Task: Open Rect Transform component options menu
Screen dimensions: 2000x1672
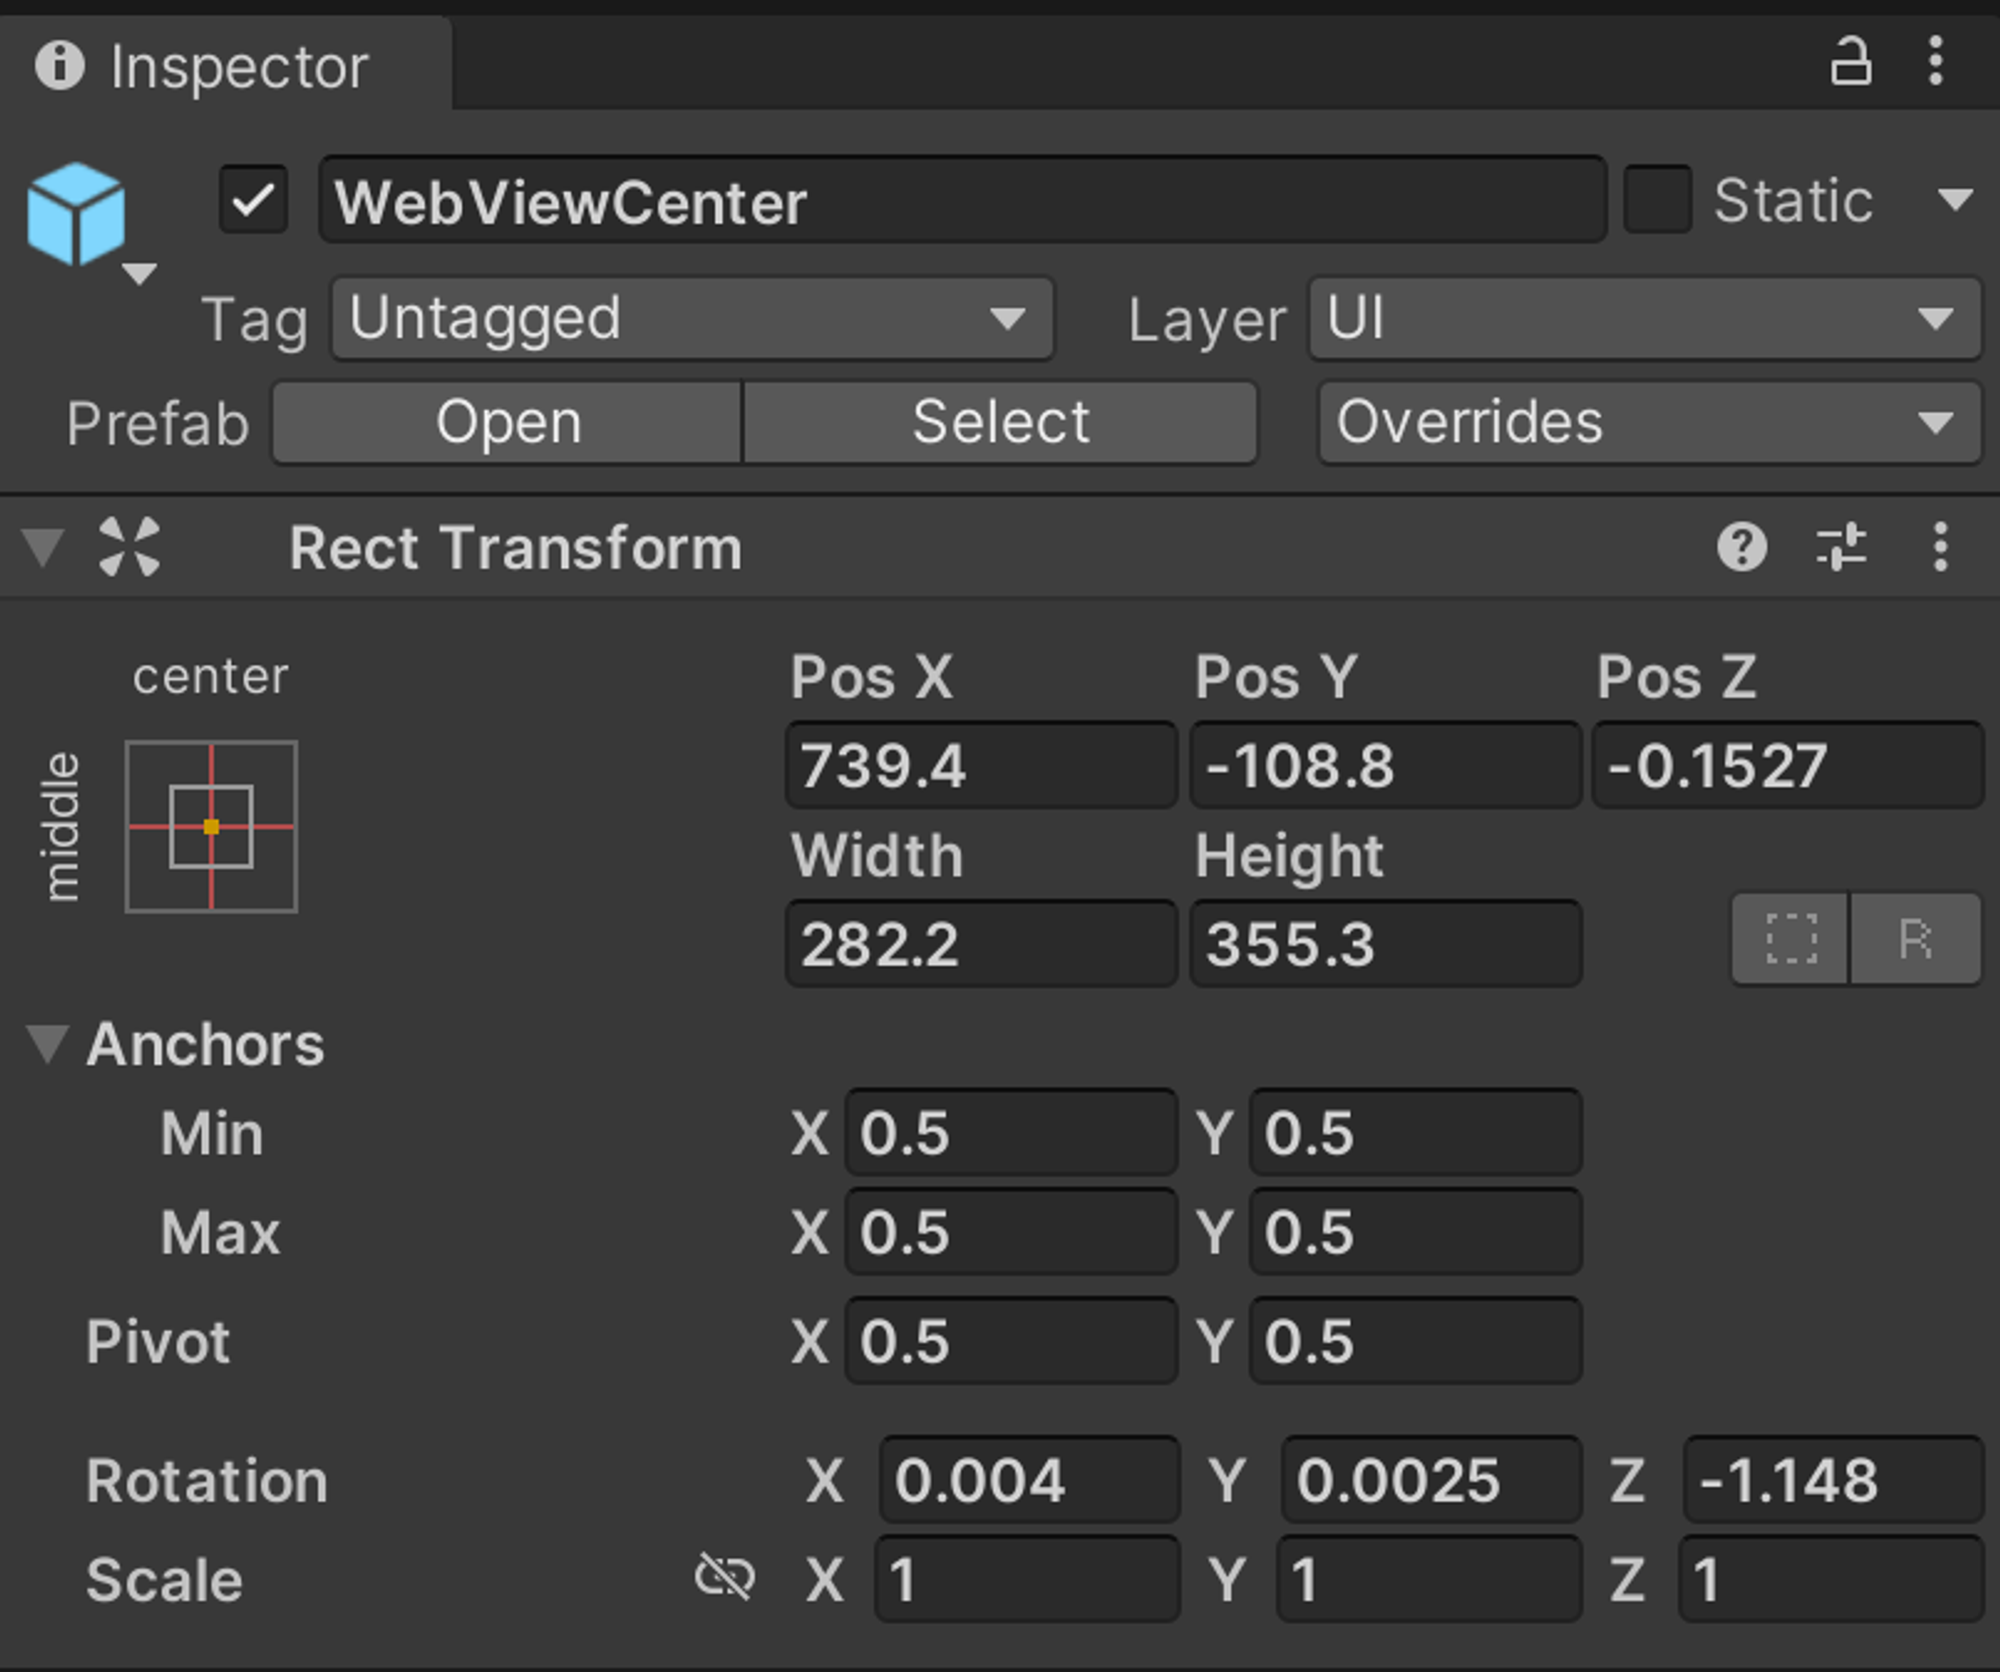Action: 1940,548
